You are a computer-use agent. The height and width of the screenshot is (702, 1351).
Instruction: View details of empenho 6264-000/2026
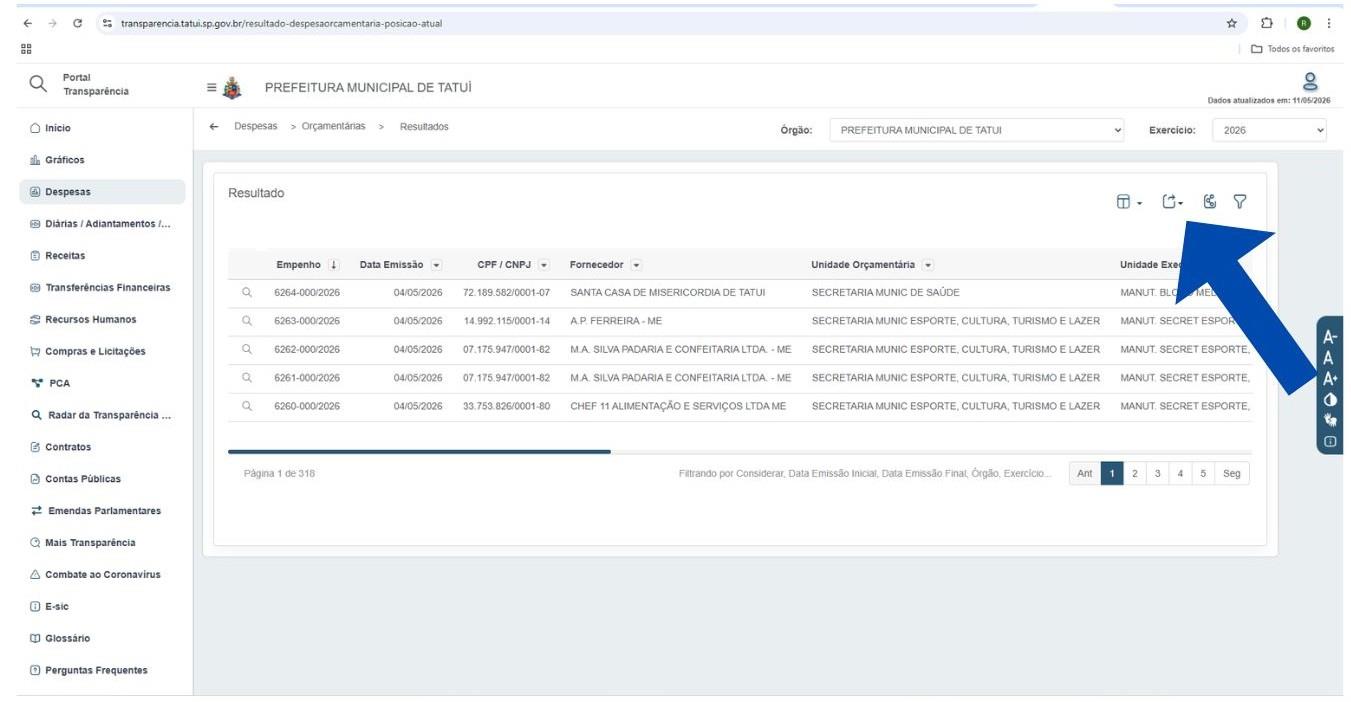(x=247, y=293)
